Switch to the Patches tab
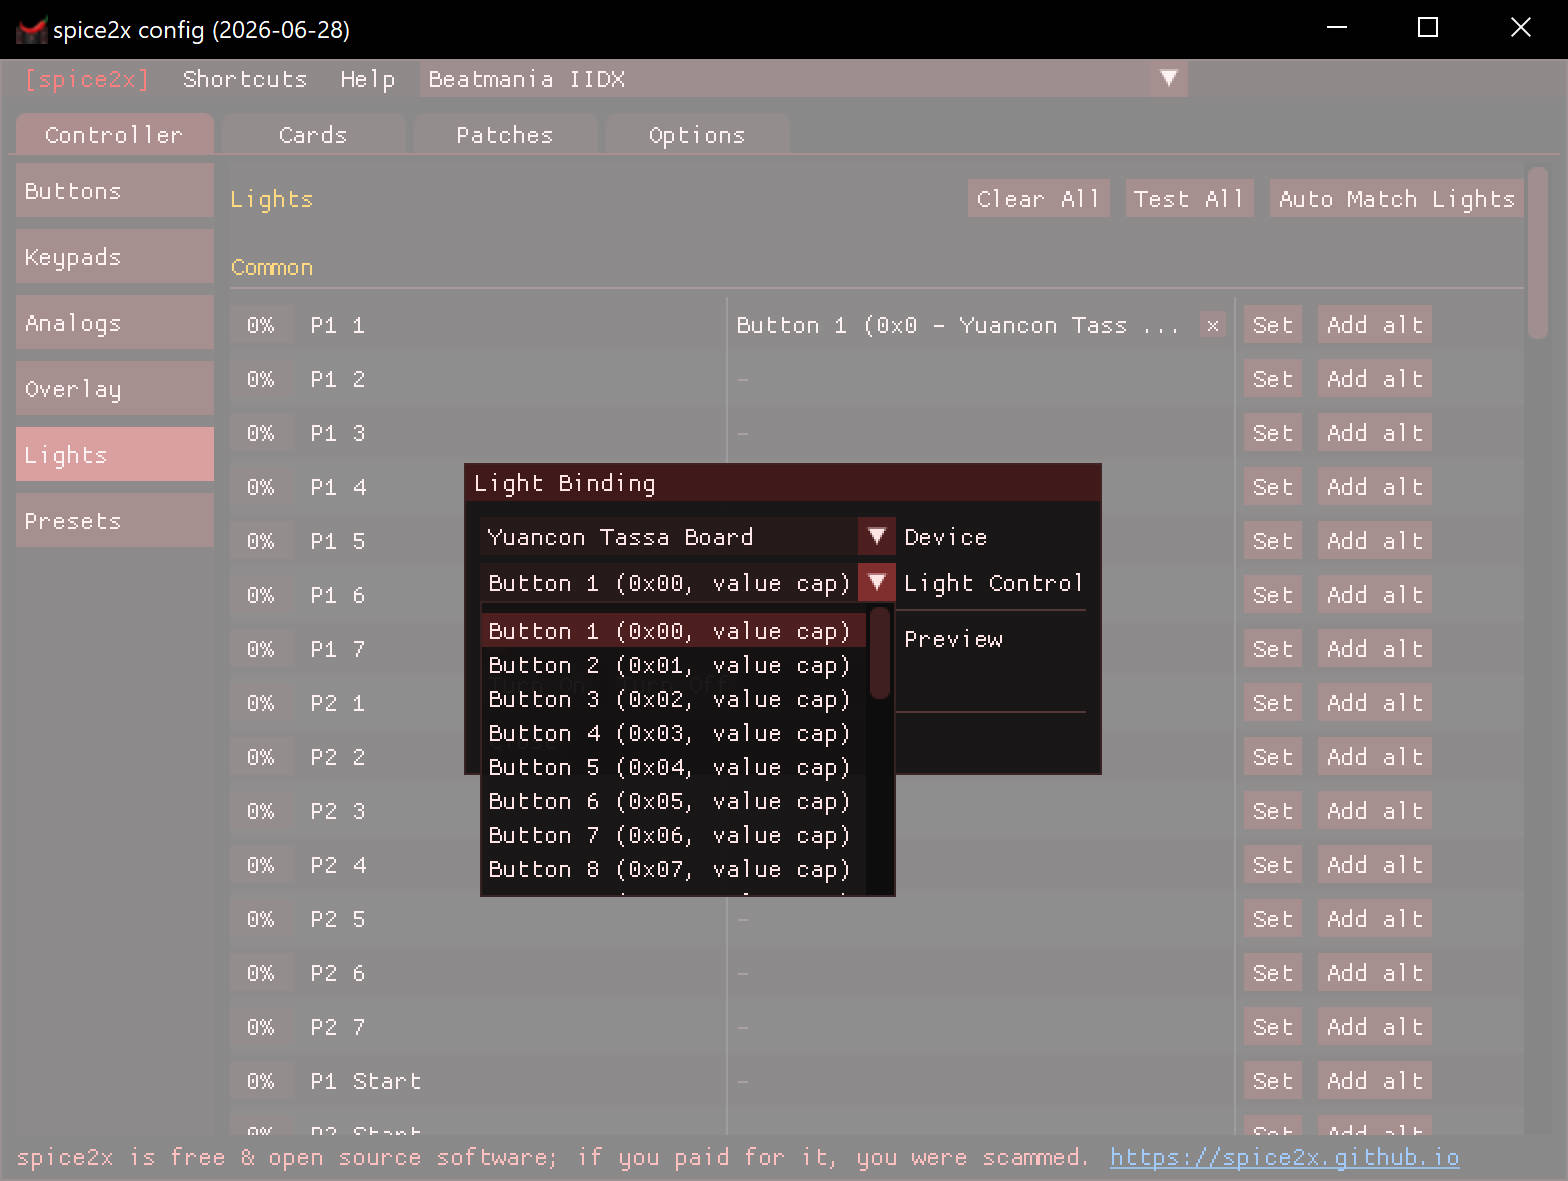Screen dimensions: 1568x1181 tap(505, 135)
